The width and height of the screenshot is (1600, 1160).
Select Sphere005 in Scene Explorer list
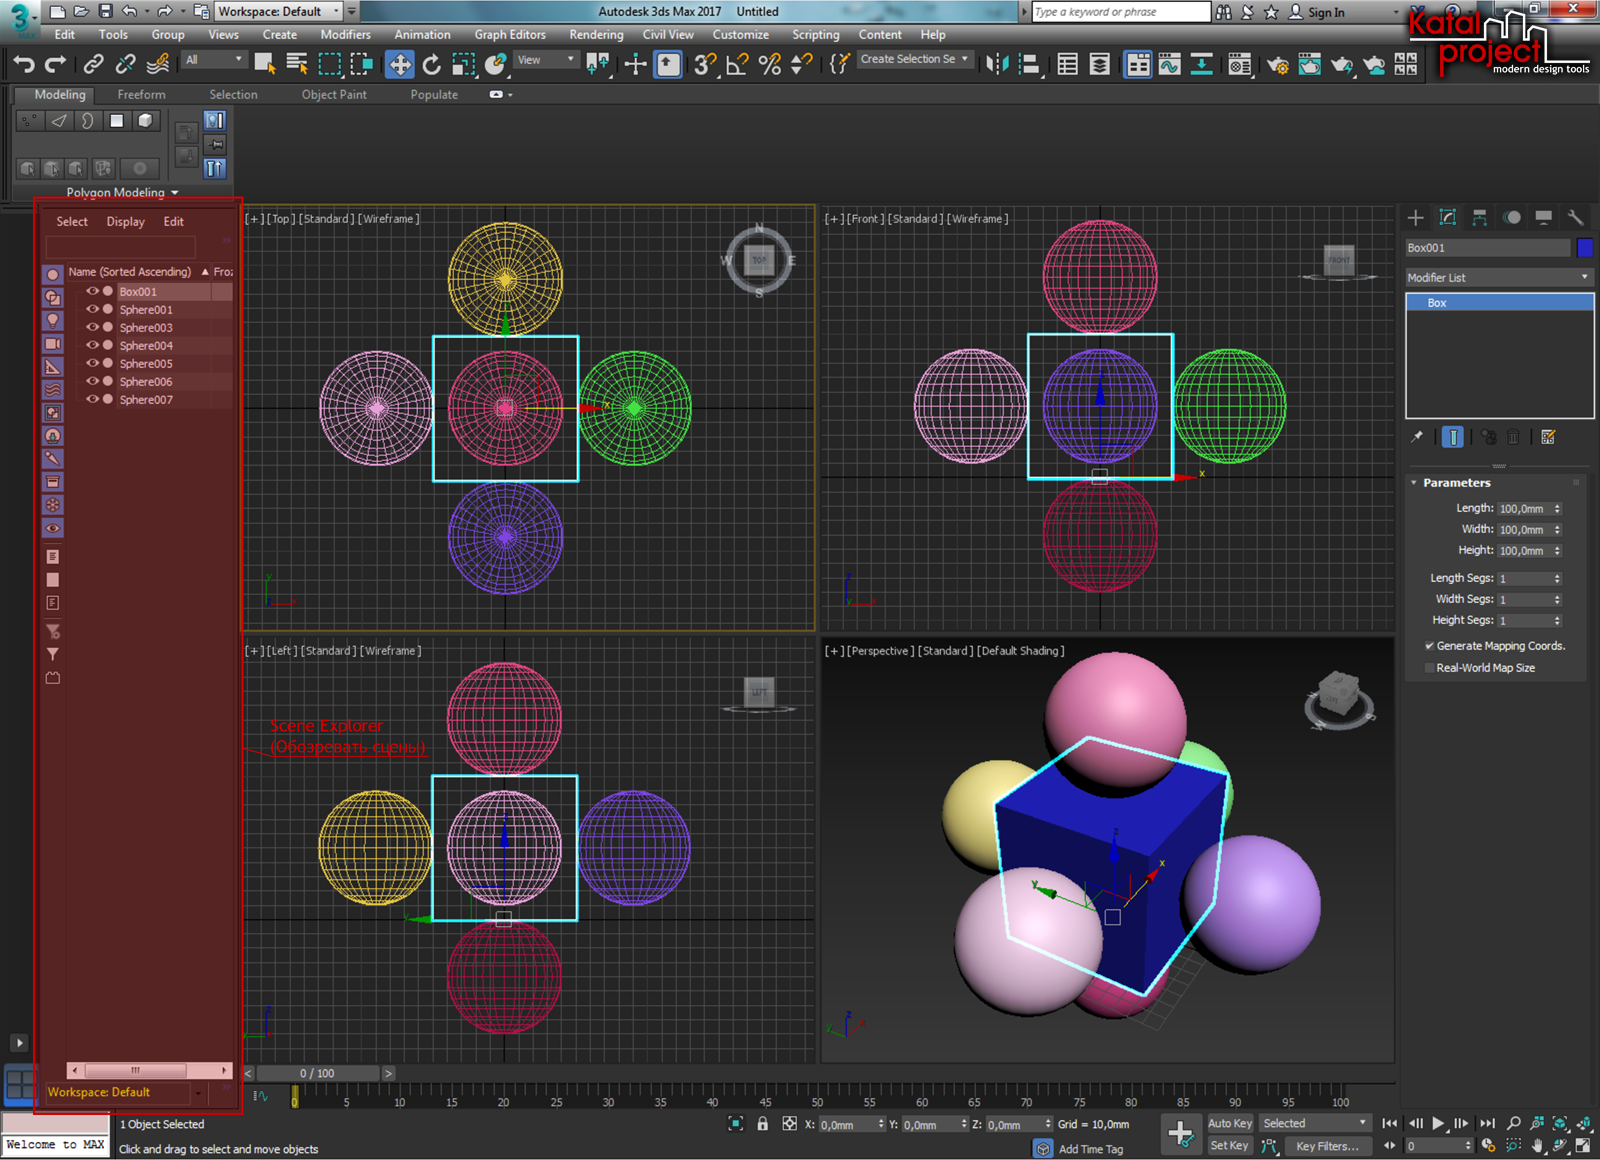point(146,364)
